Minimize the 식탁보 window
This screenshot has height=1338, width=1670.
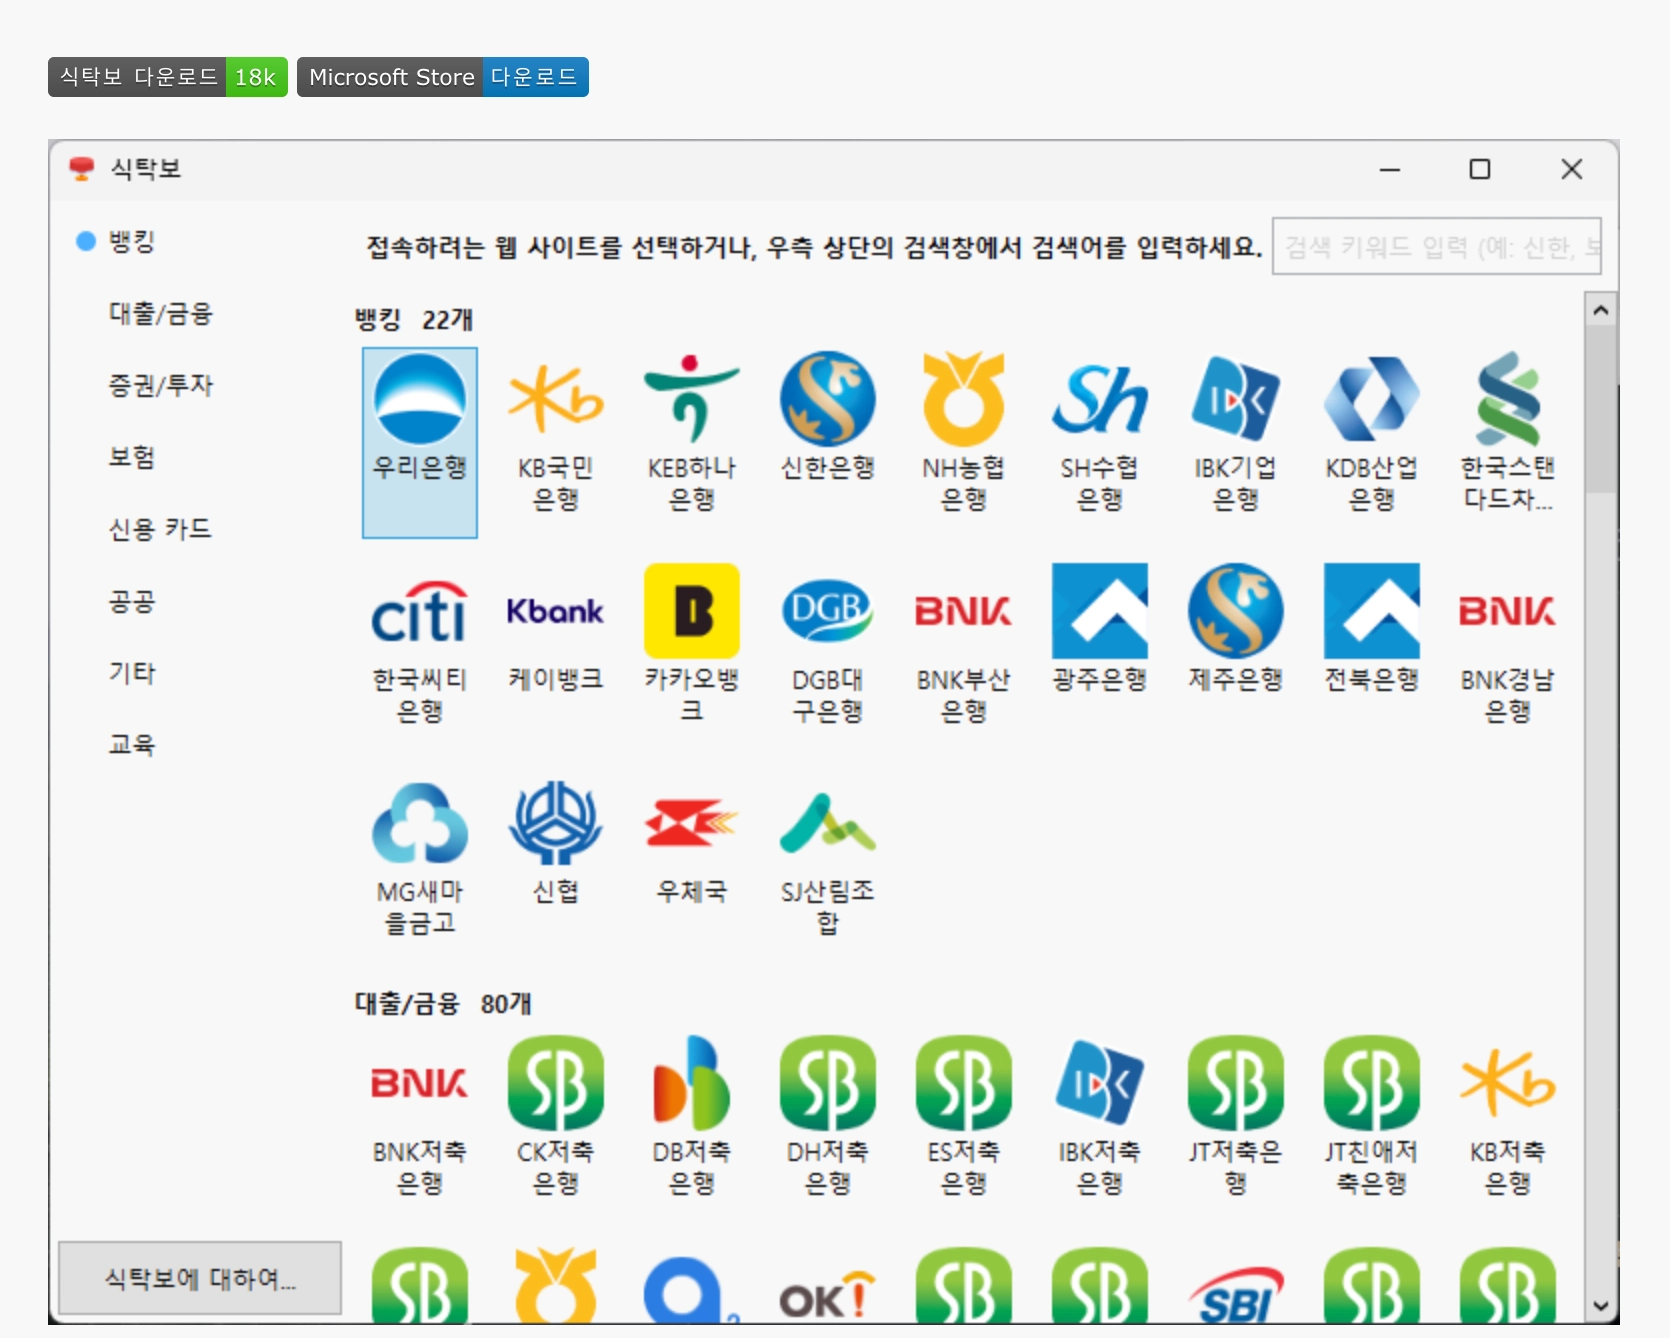click(1390, 170)
